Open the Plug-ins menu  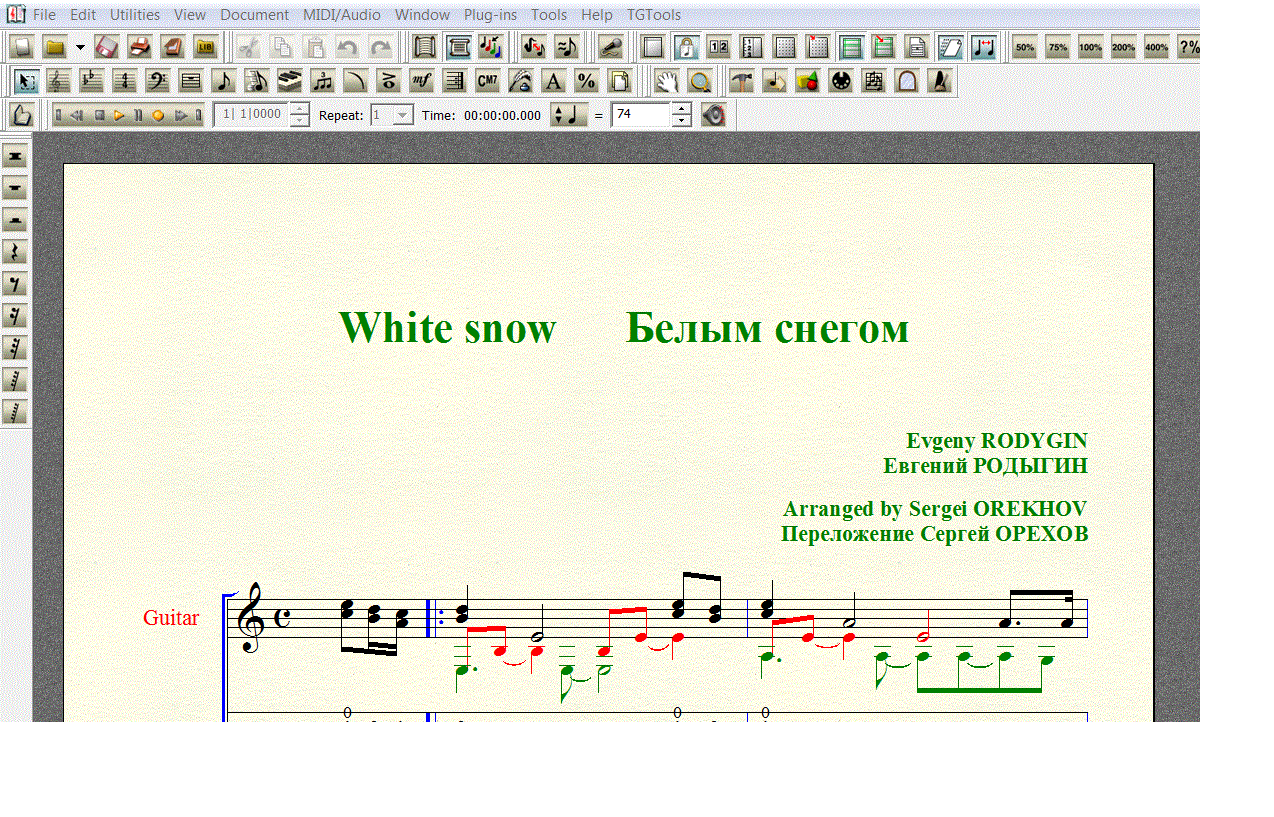[x=490, y=15]
